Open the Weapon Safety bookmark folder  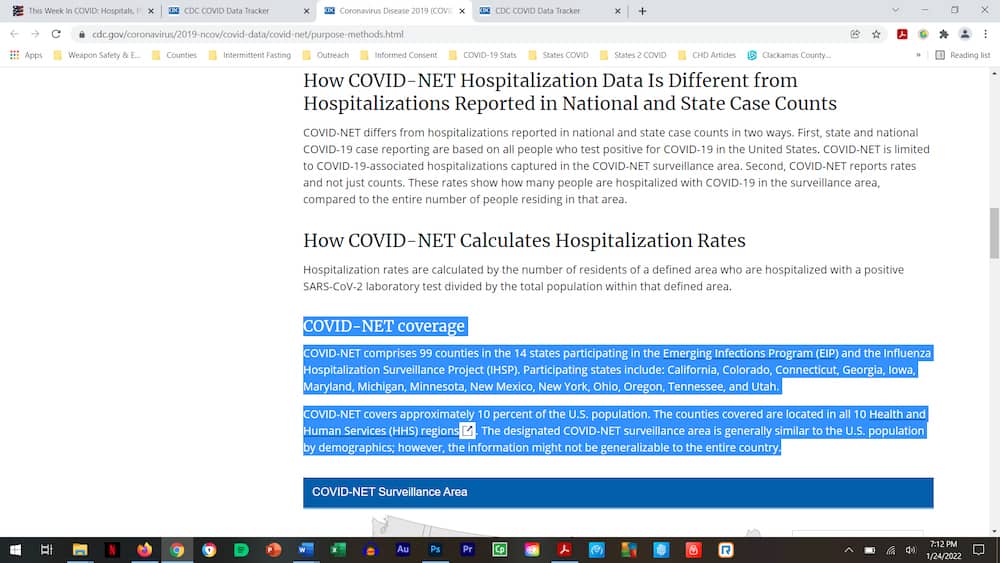click(x=97, y=55)
